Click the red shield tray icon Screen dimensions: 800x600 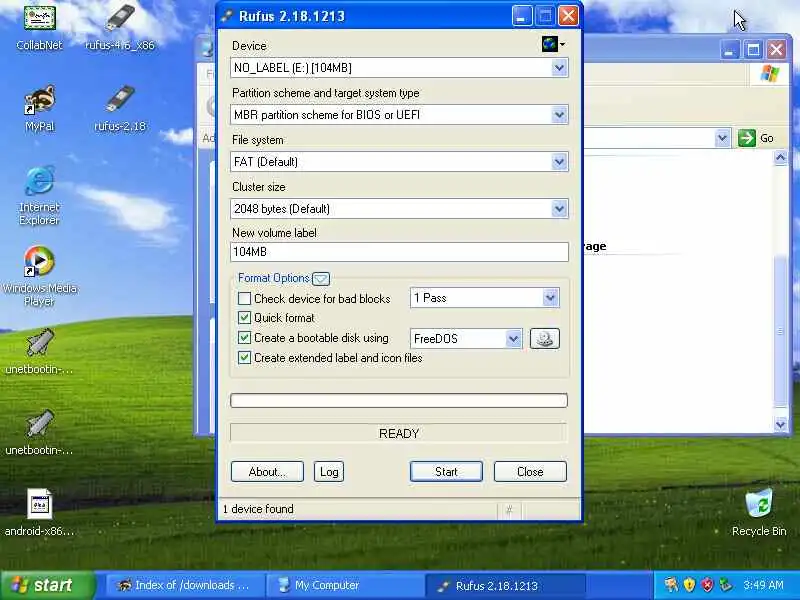point(707,585)
